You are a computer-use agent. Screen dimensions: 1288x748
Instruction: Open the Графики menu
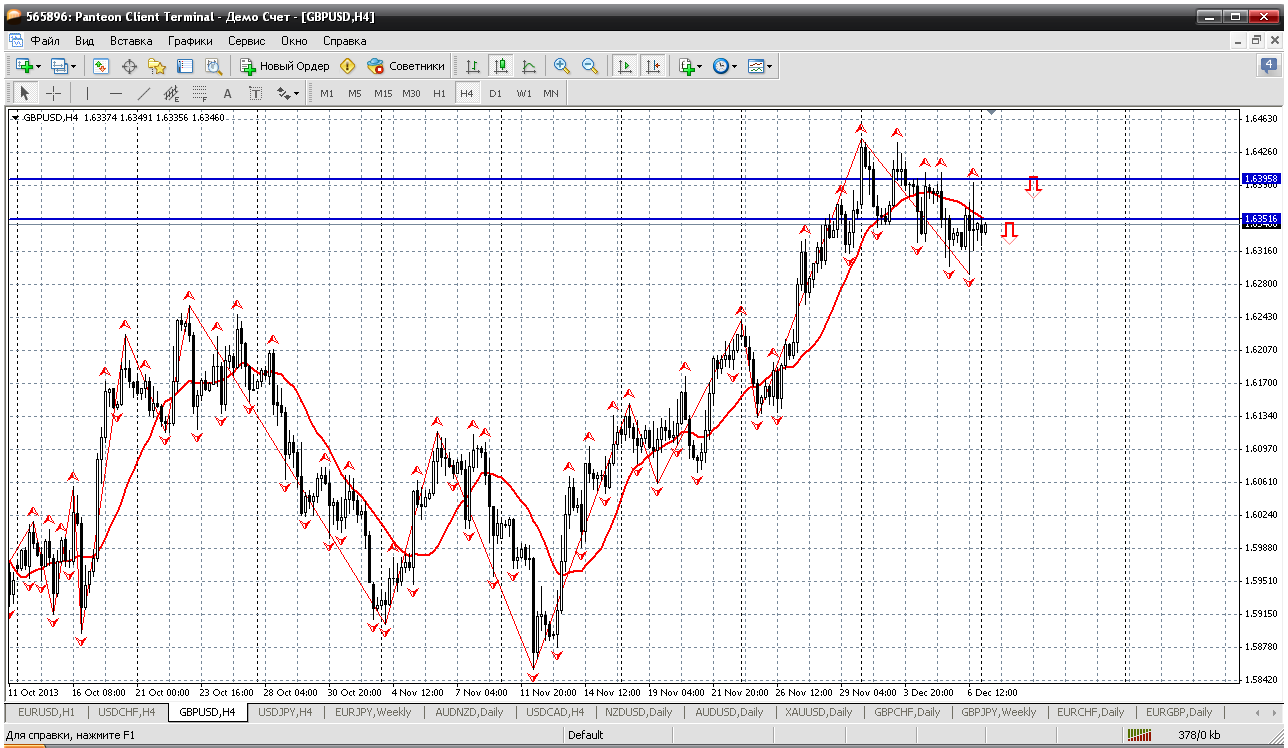[x=190, y=41]
